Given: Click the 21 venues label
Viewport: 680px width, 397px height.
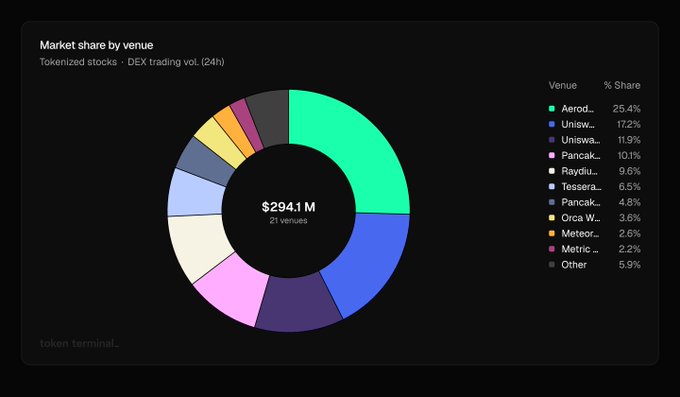Looking at the screenshot, I should (288, 220).
